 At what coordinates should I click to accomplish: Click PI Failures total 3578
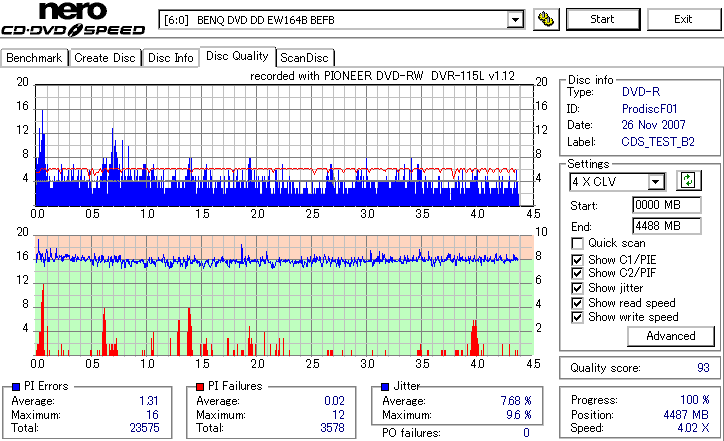pyautogui.click(x=332, y=428)
